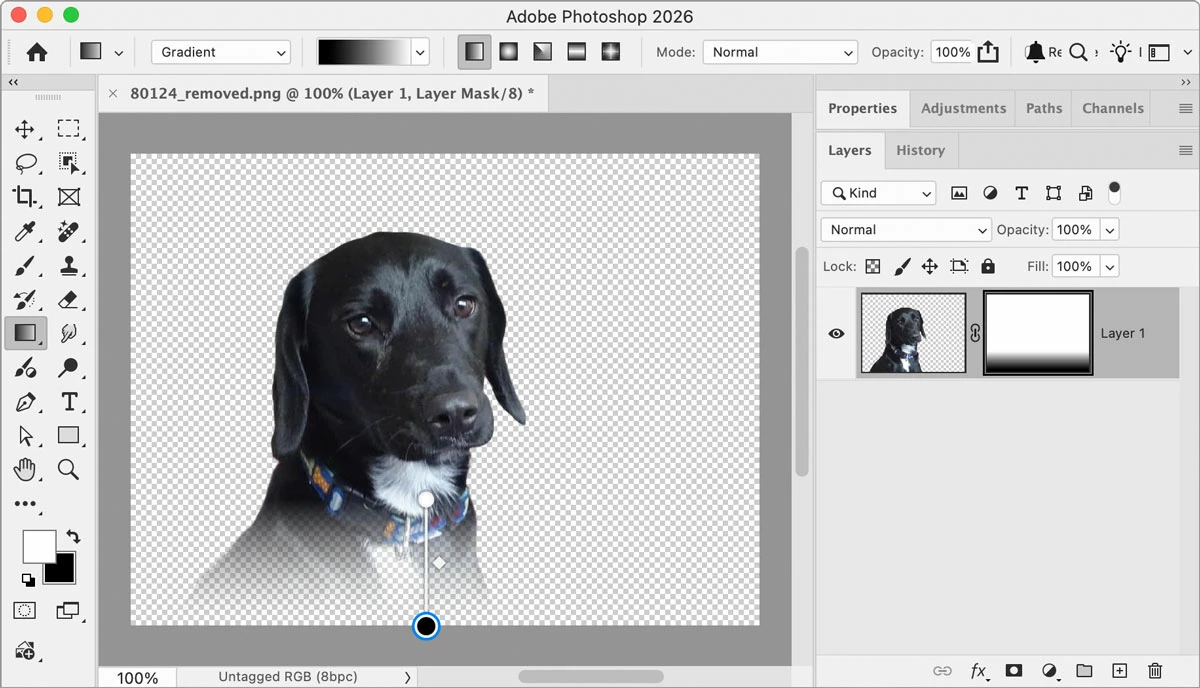Select the Frame tool

pyautogui.click(x=68, y=197)
